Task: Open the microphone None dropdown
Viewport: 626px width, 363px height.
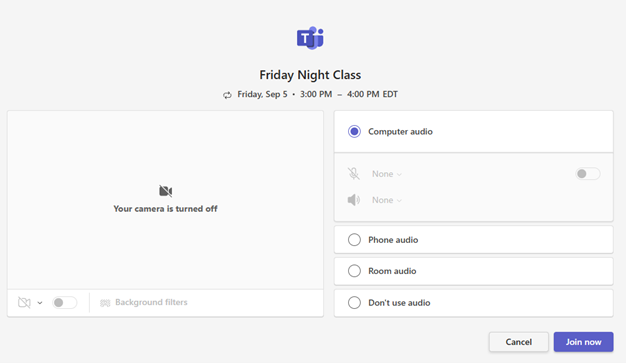Action: coord(387,174)
